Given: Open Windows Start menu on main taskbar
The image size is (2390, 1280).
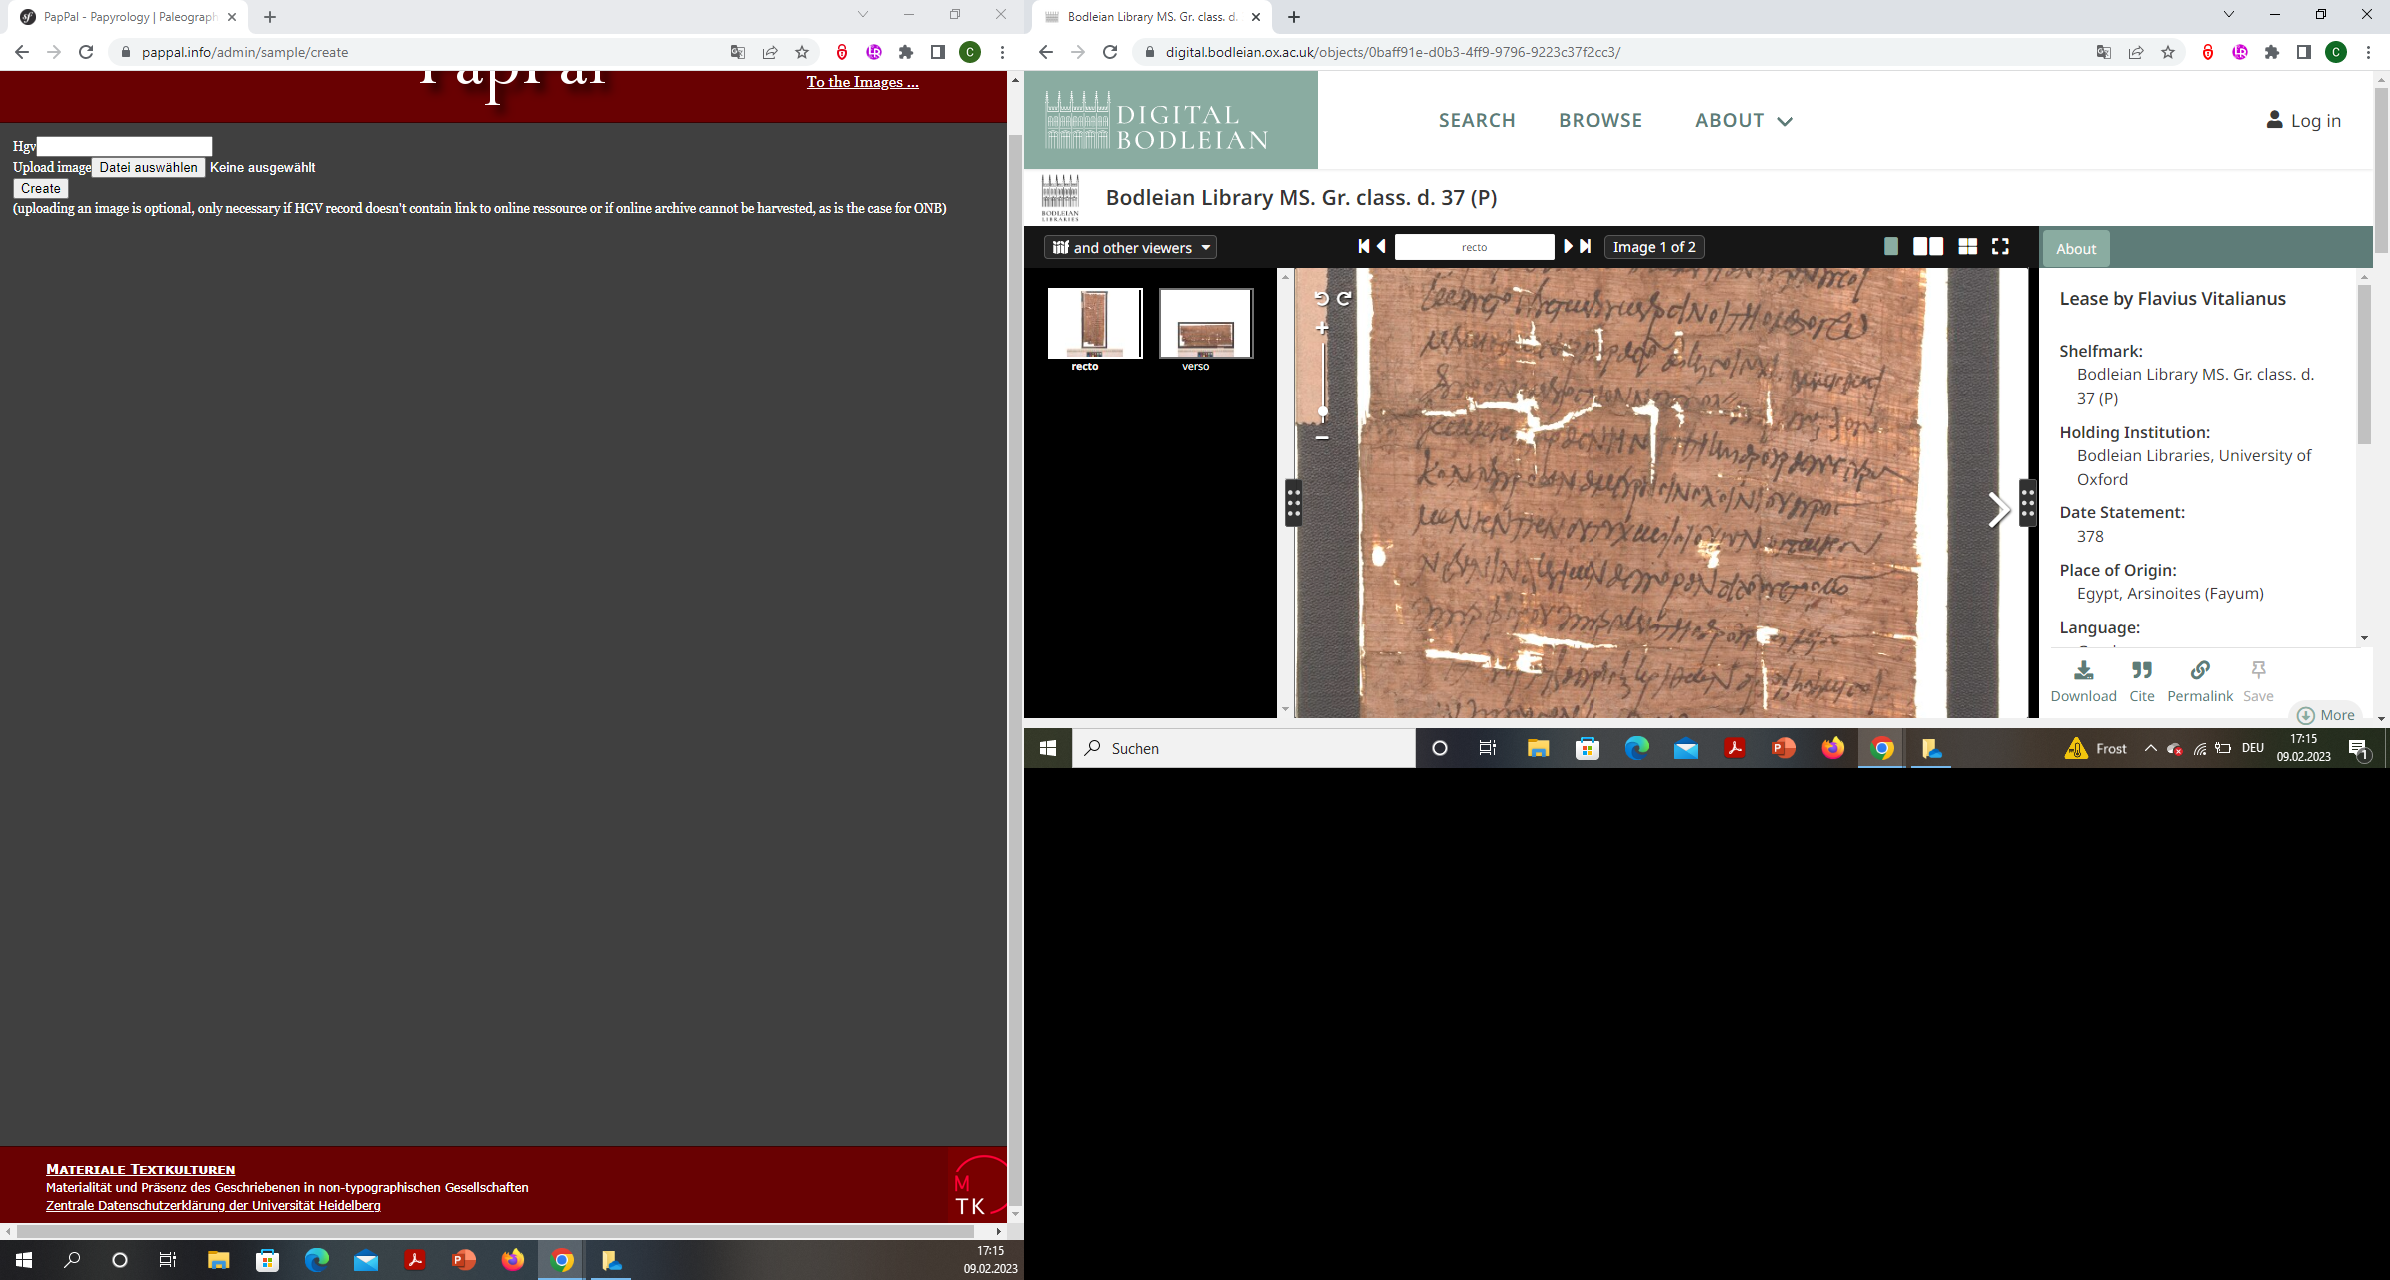Looking at the screenshot, I should click(x=24, y=1260).
